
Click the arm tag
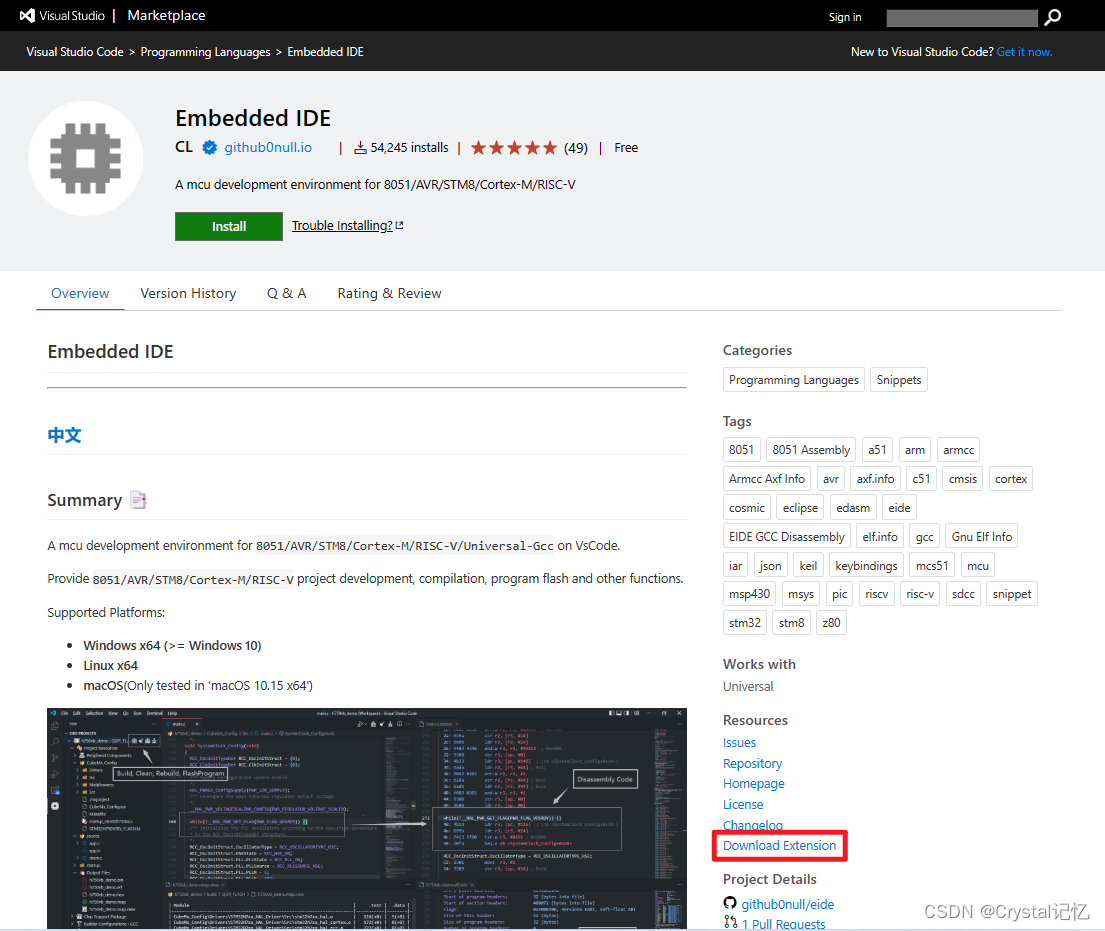[915, 450]
